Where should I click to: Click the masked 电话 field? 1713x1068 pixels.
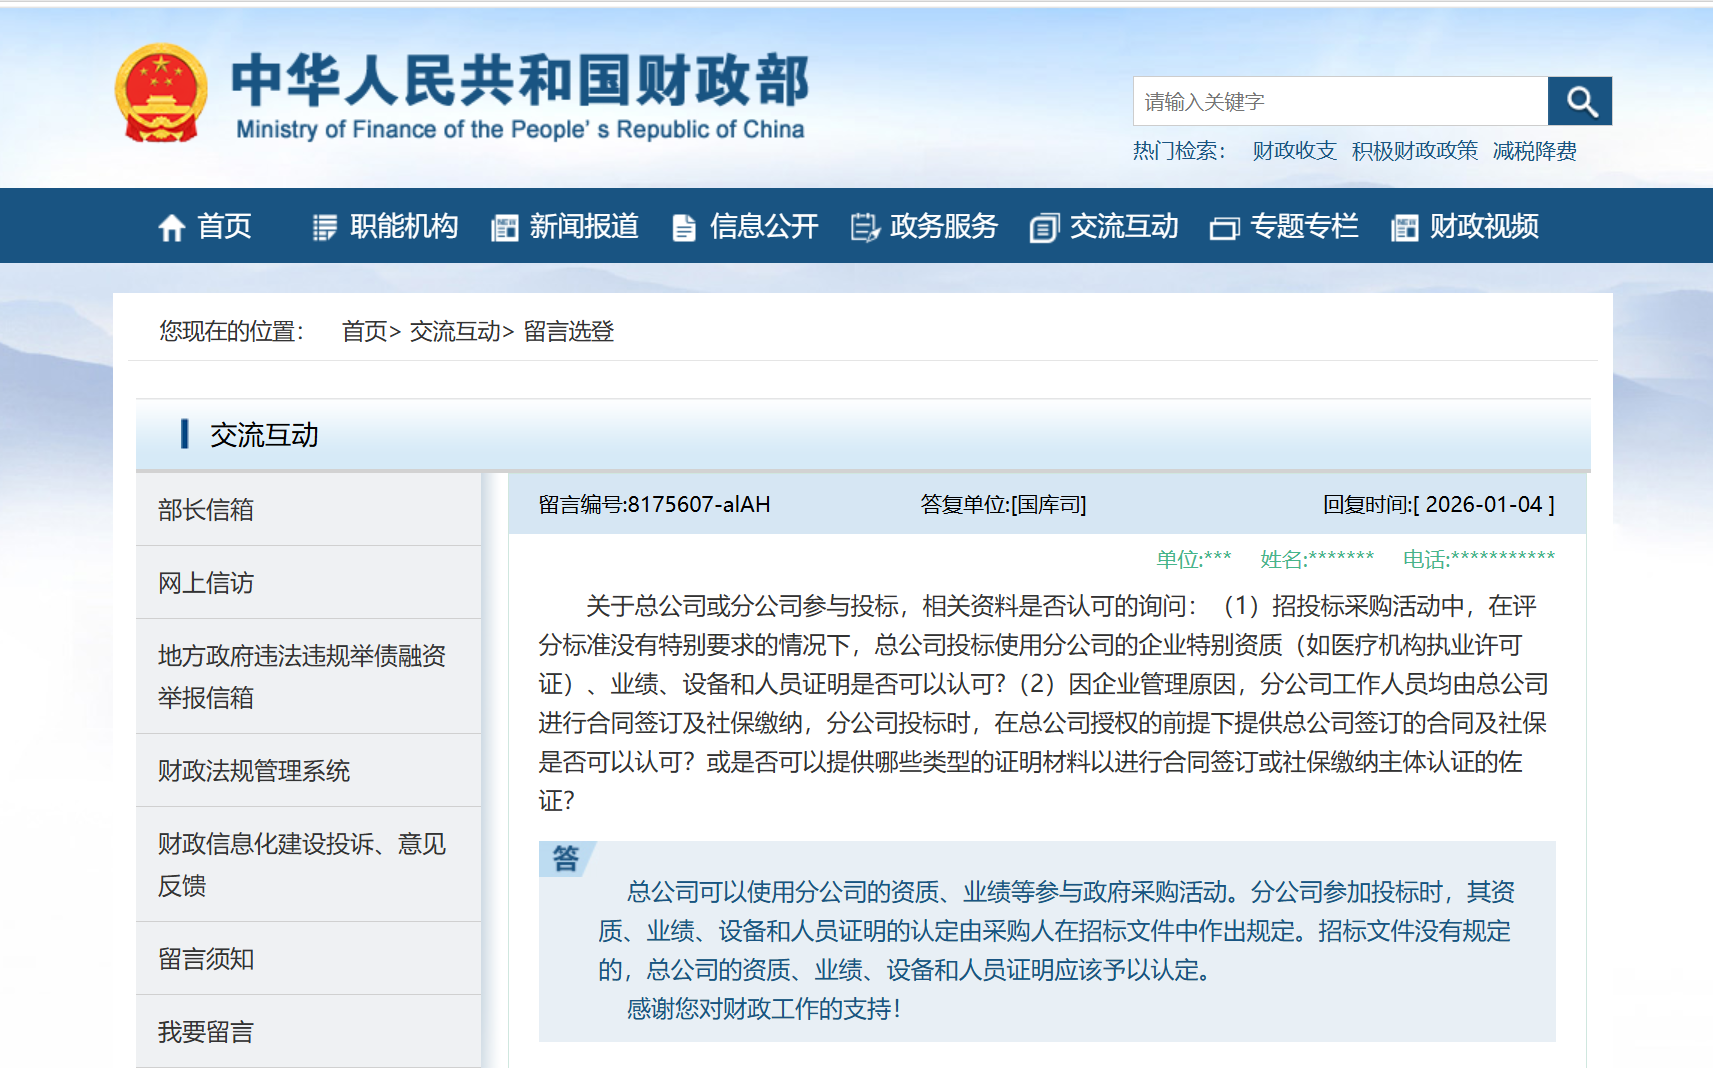tap(1478, 559)
